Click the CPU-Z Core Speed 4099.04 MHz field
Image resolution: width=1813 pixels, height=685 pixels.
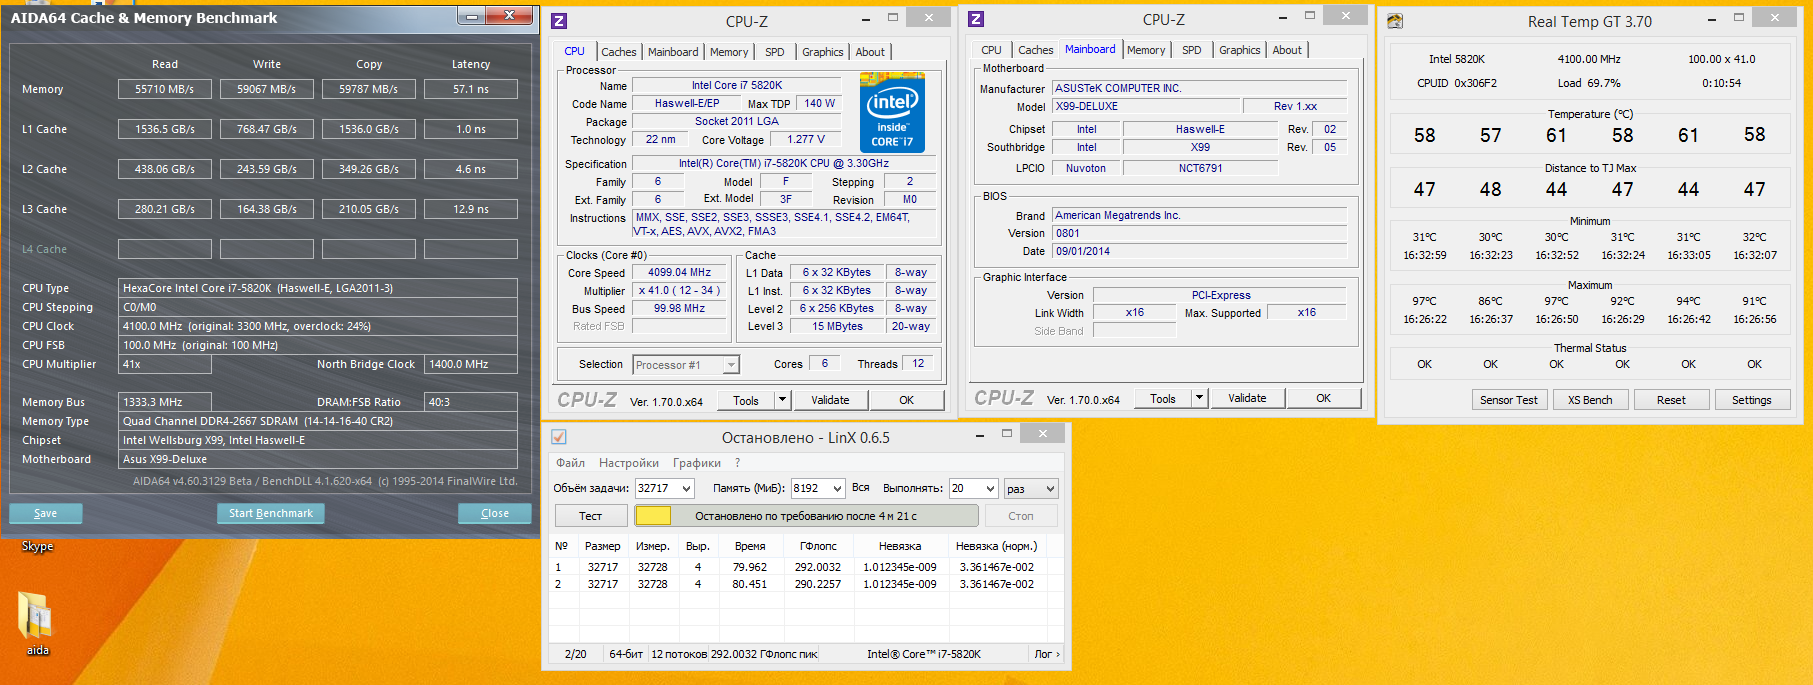click(x=680, y=272)
